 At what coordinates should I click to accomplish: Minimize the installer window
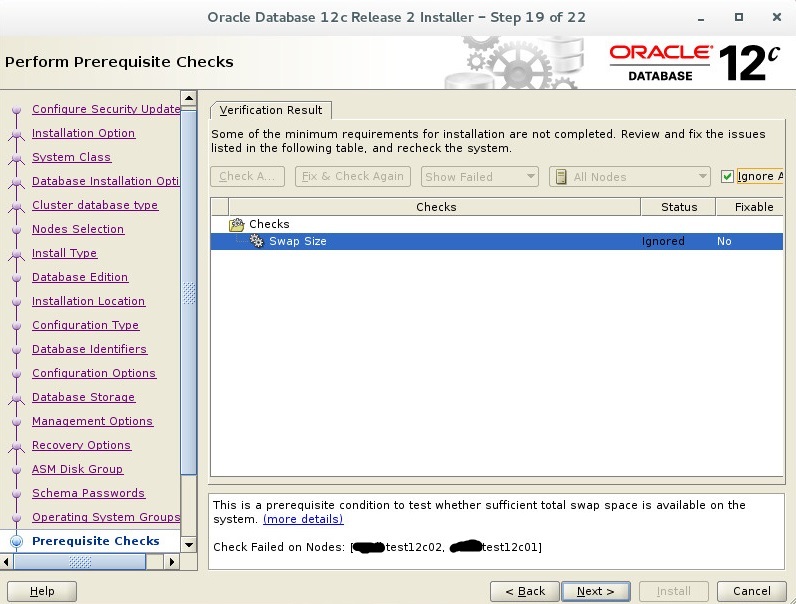701,18
